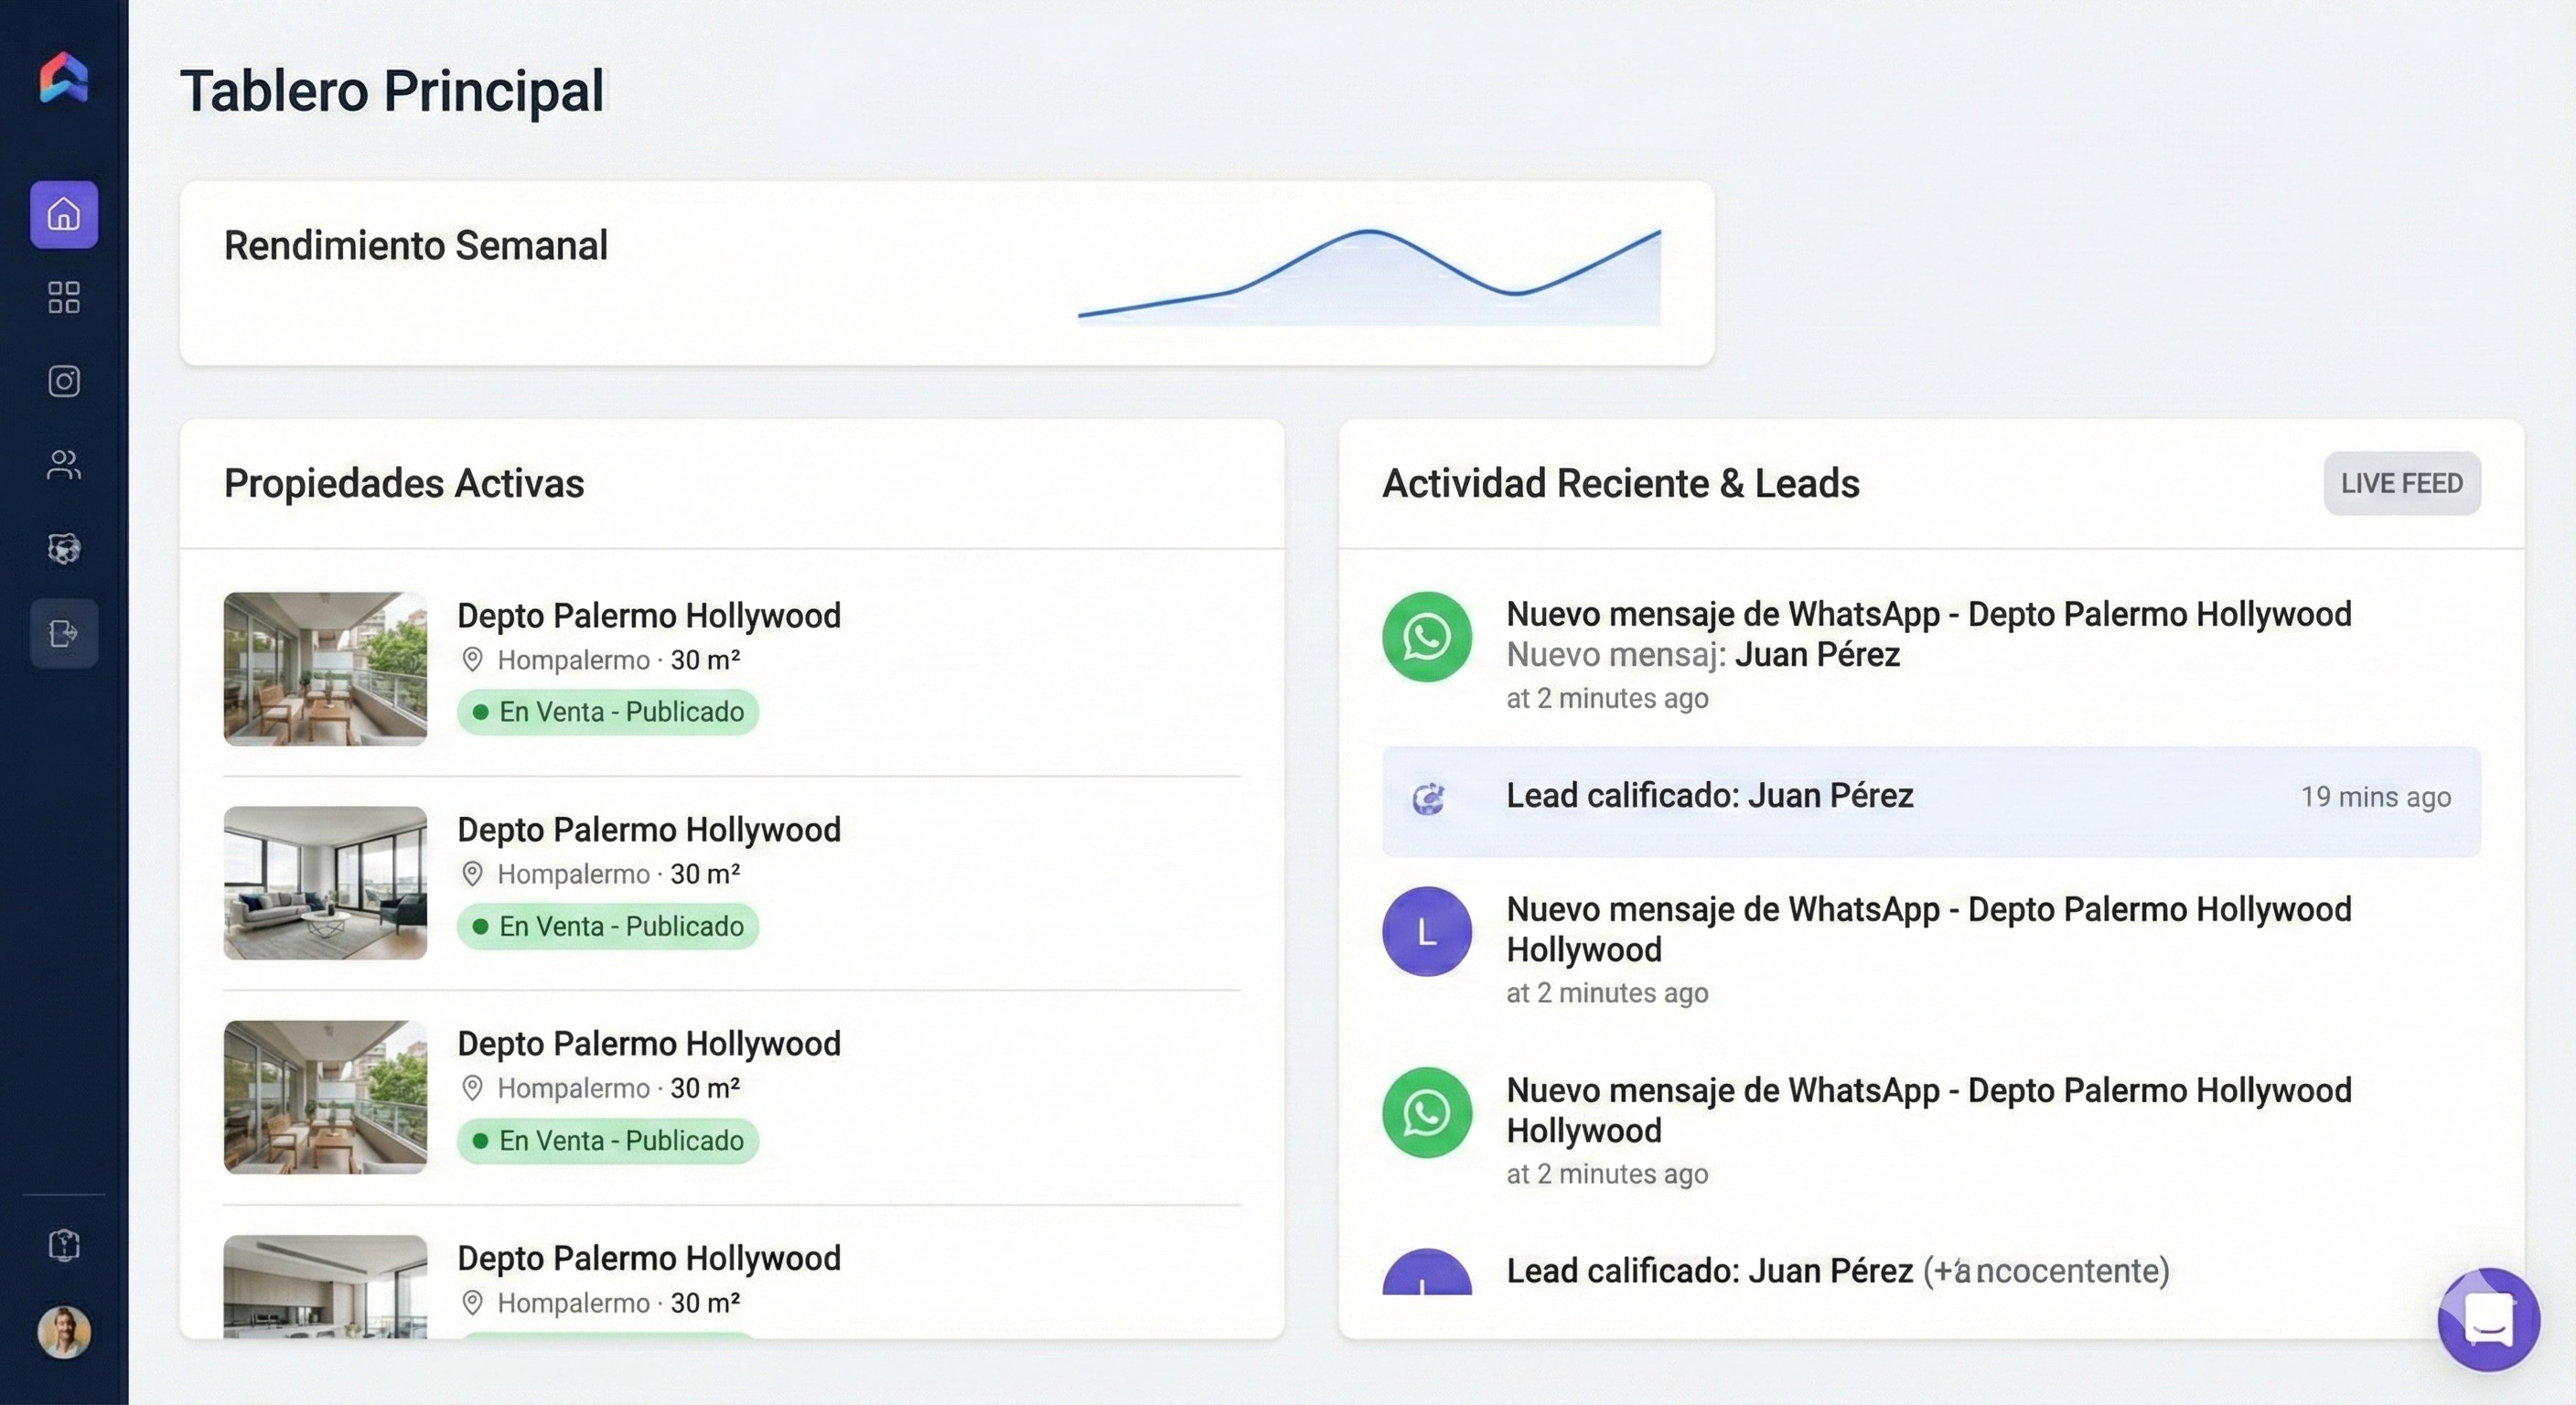
Task: Click the logout/export icon in the sidebar
Action: pyautogui.click(x=63, y=633)
